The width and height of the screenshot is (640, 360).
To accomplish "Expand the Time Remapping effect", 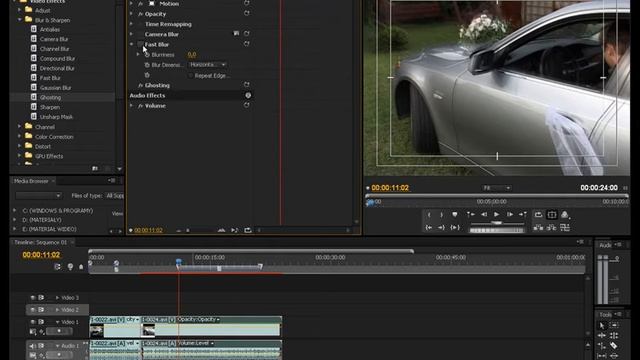I will coord(131,24).
